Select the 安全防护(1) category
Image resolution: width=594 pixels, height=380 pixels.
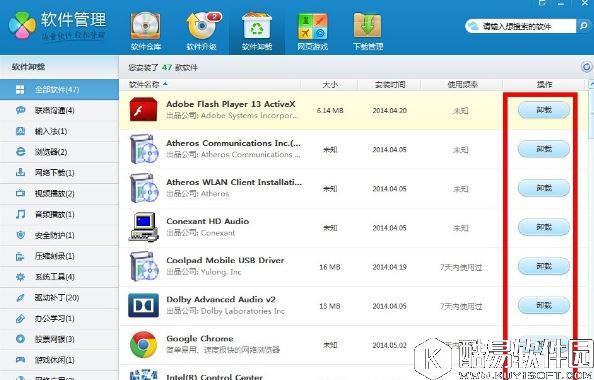tap(59, 235)
